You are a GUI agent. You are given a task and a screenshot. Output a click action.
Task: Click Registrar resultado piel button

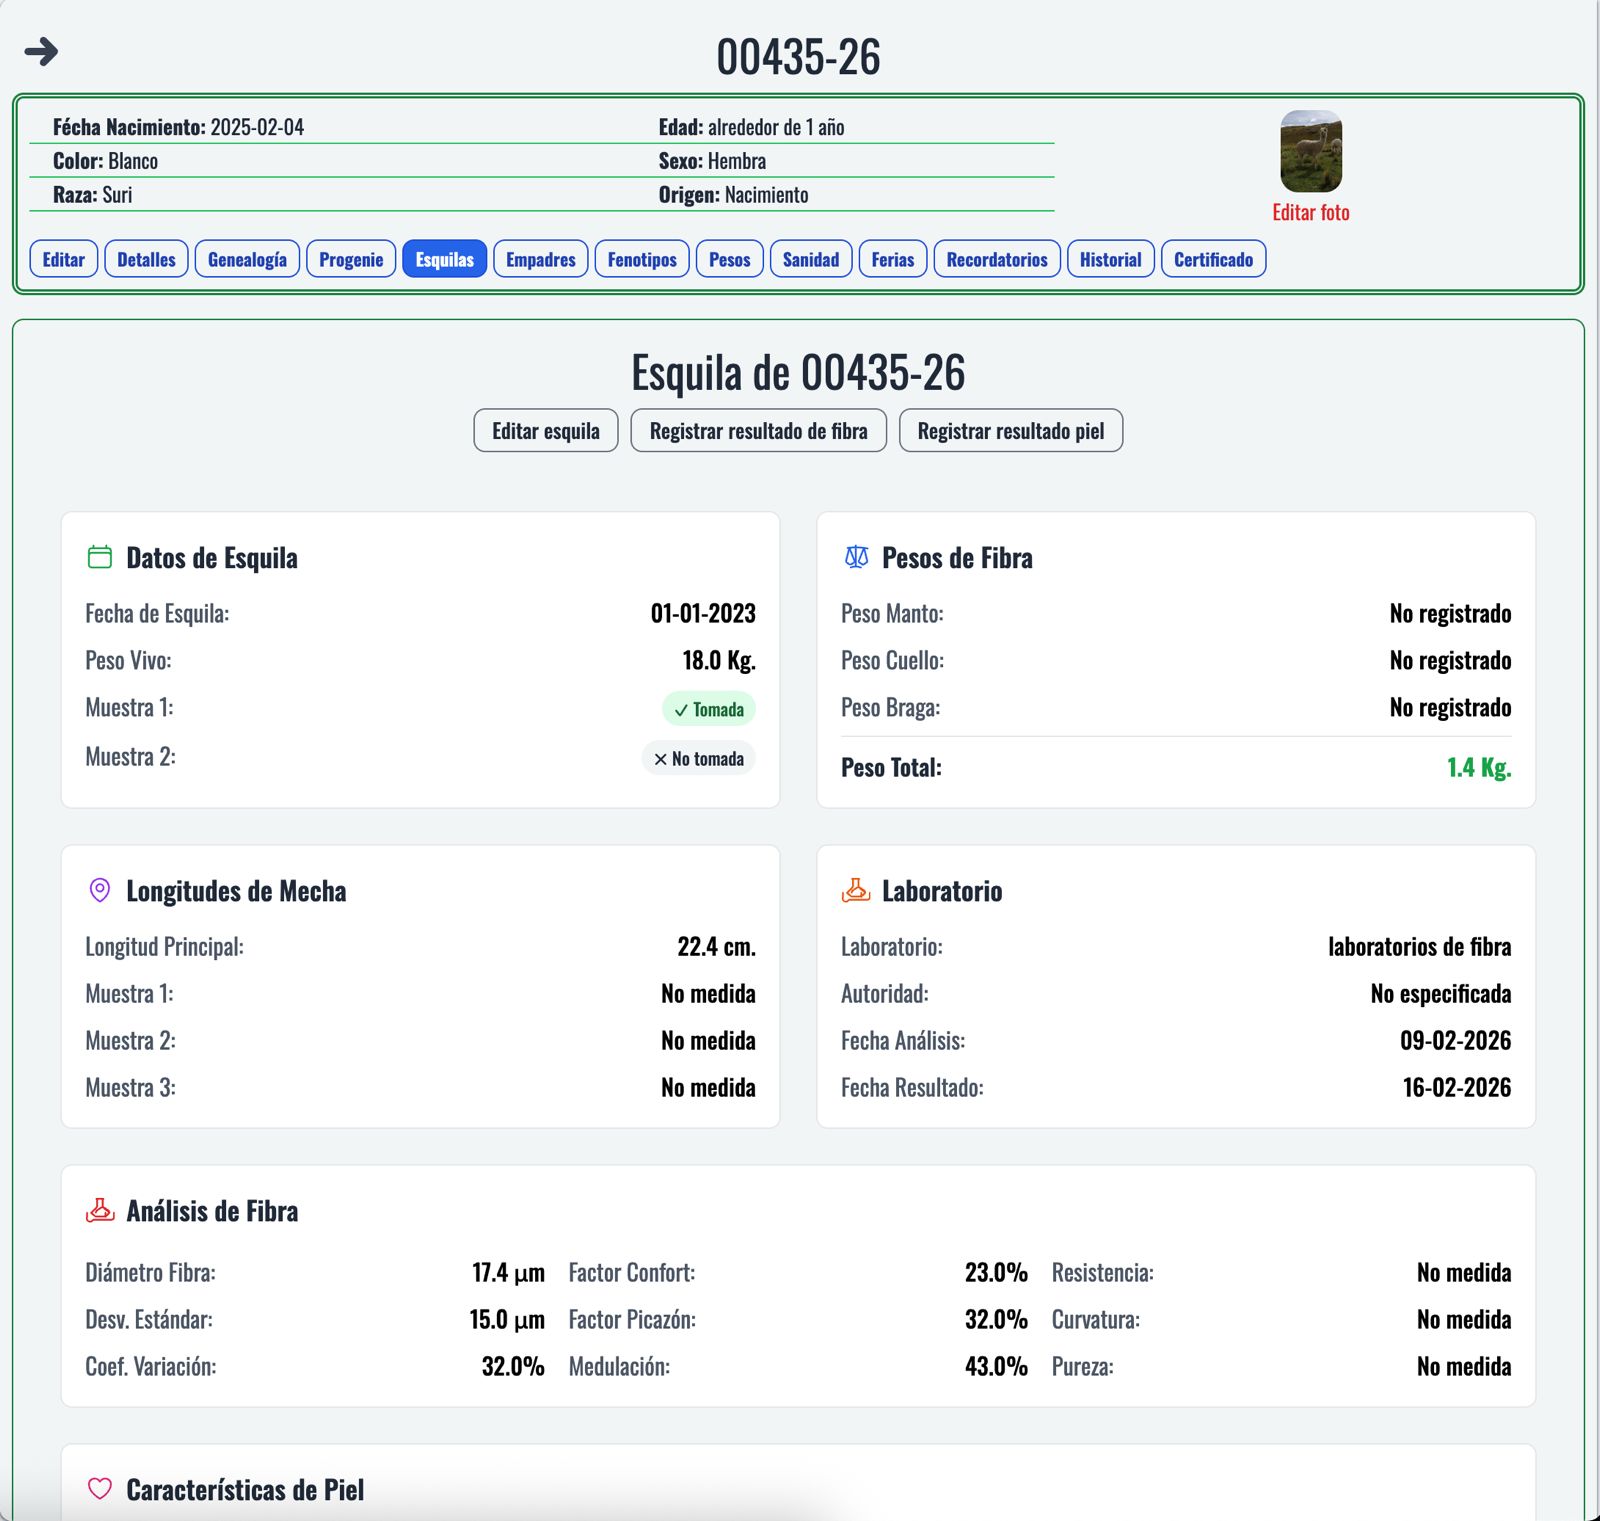1010,430
